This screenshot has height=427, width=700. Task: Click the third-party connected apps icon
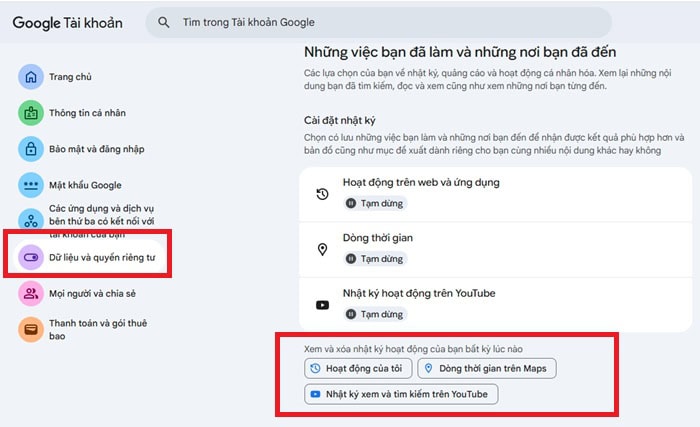(31, 221)
